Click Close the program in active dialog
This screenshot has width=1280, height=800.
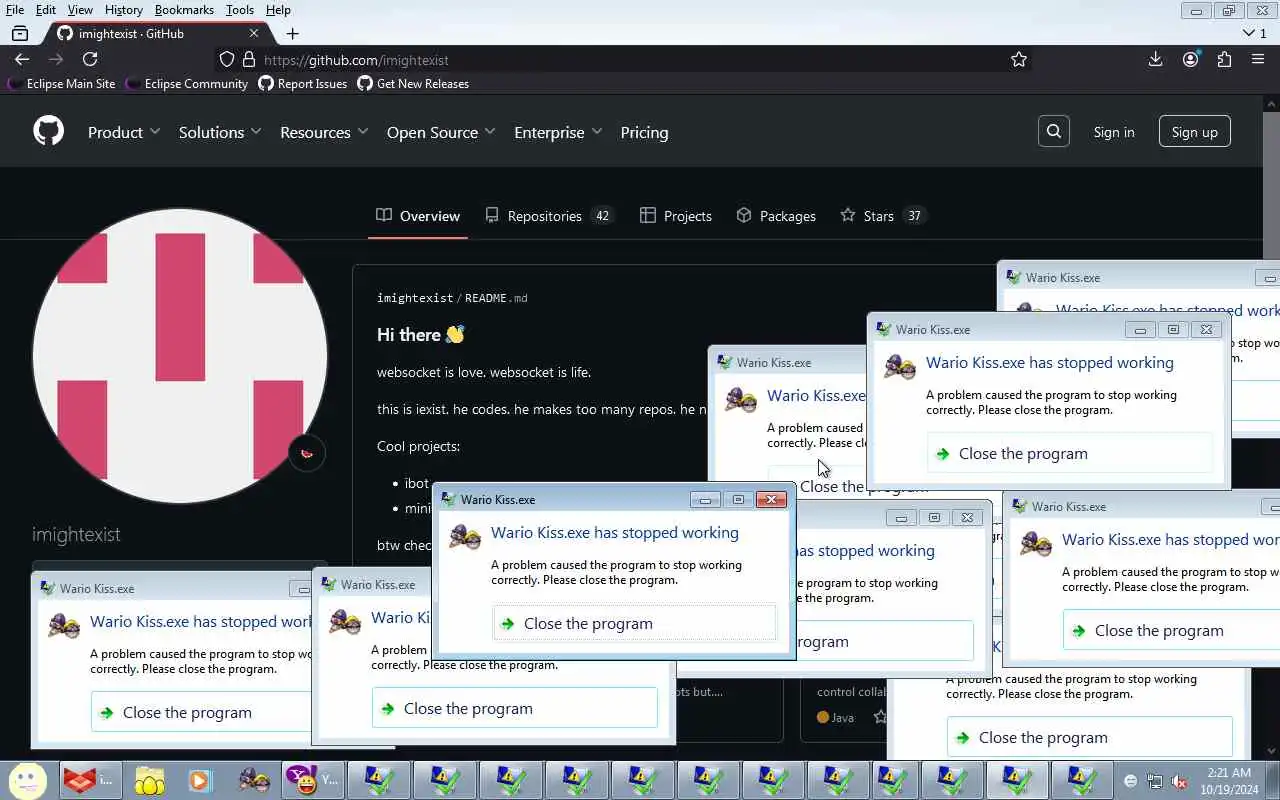click(x=634, y=623)
